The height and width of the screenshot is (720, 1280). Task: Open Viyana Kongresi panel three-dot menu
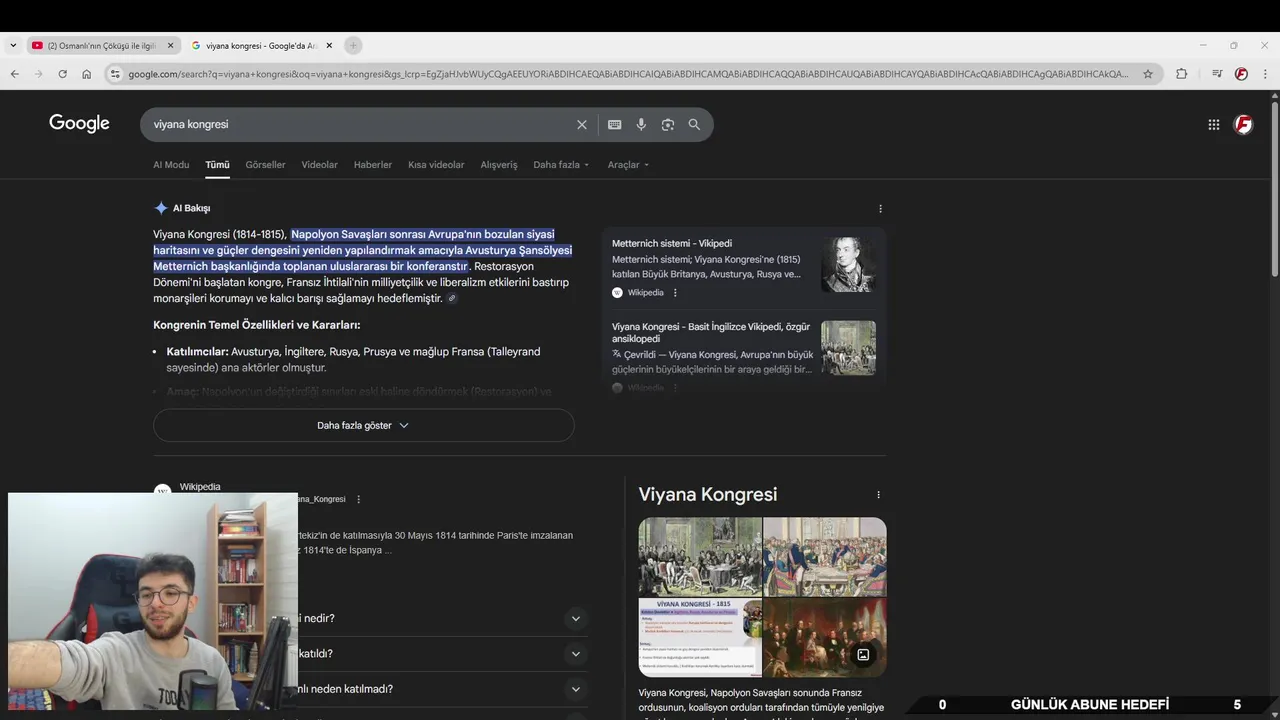tap(878, 495)
